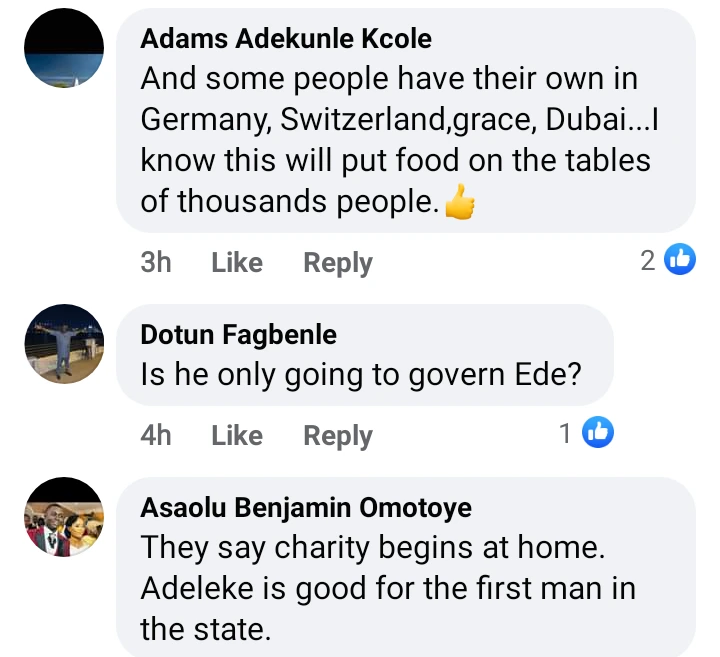Click the blue like reaction icon on Dotun's comment
This screenshot has width=720, height=657.
coord(598,433)
